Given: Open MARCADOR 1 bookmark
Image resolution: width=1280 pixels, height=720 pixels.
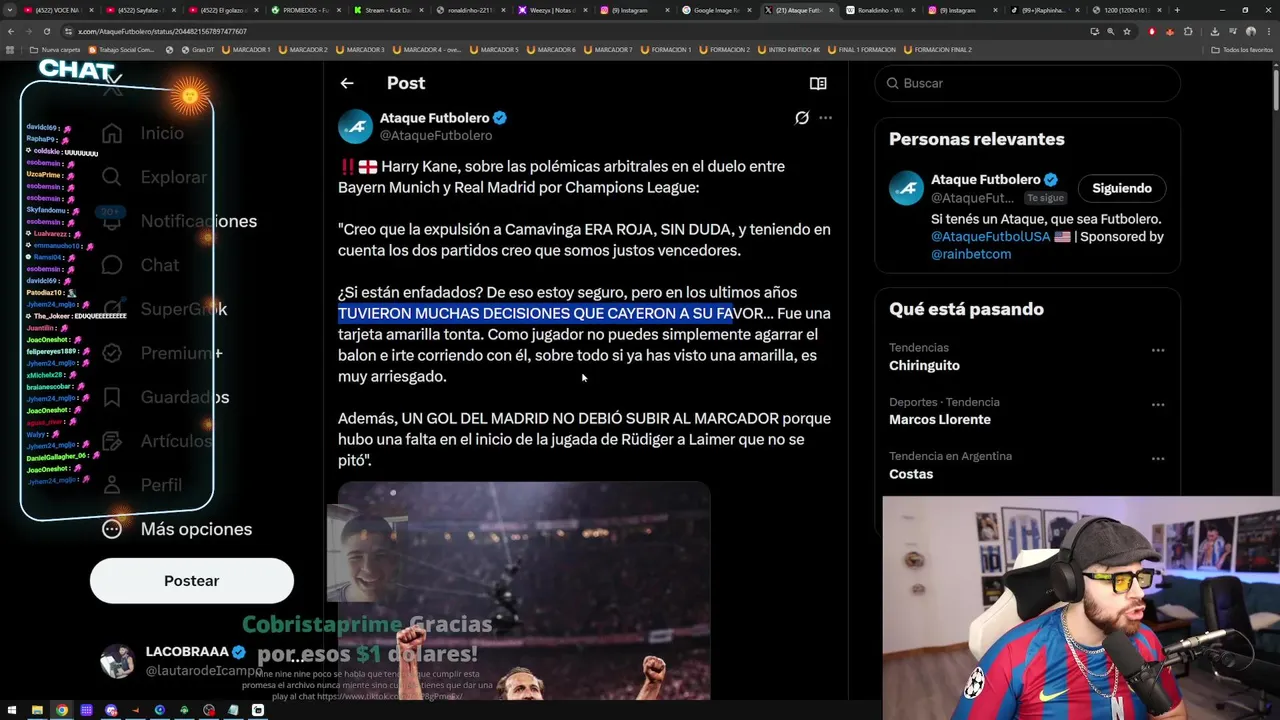Looking at the screenshot, I should click(x=246, y=49).
